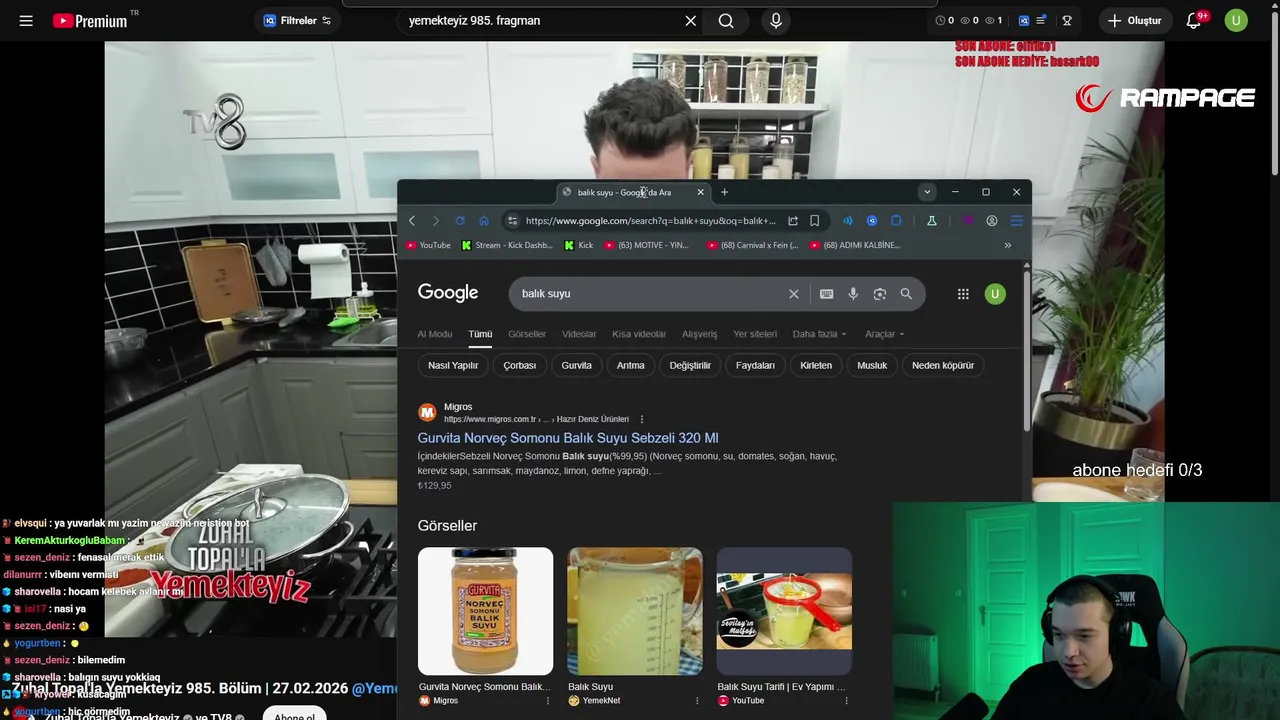This screenshot has height=720, width=1280.
Task: Open the list icon with blue dot
Action: (1042, 20)
